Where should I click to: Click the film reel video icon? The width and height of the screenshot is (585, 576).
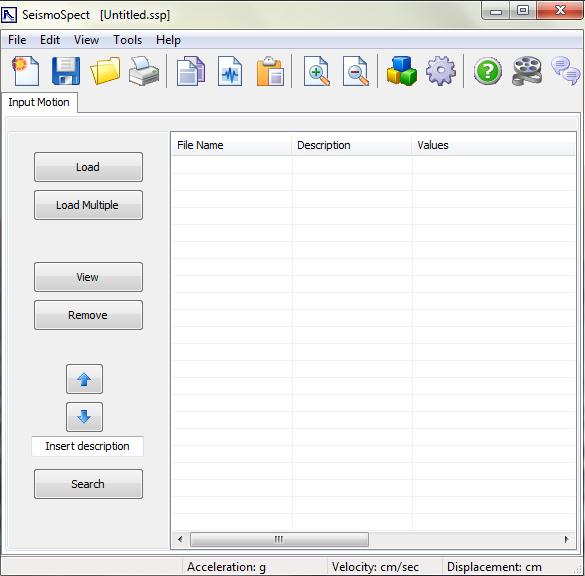tap(526, 71)
